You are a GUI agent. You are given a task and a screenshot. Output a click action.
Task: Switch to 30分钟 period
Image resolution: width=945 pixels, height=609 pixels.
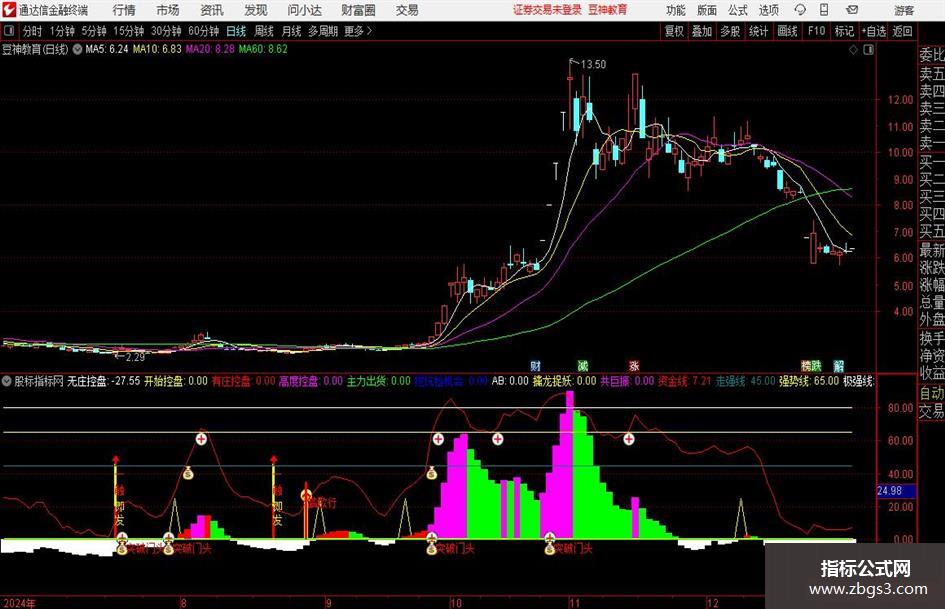(x=166, y=31)
